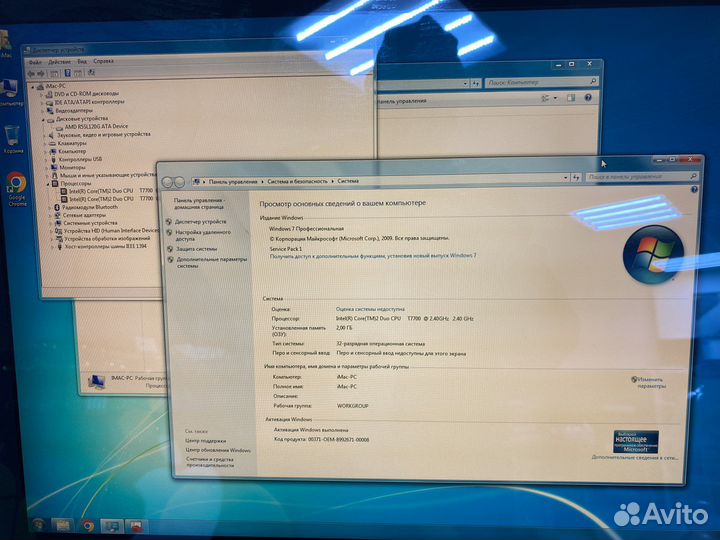Open Диспетчер устройств sidebar link
Viewport: 720px width, 540px height.
pos(201,222)
